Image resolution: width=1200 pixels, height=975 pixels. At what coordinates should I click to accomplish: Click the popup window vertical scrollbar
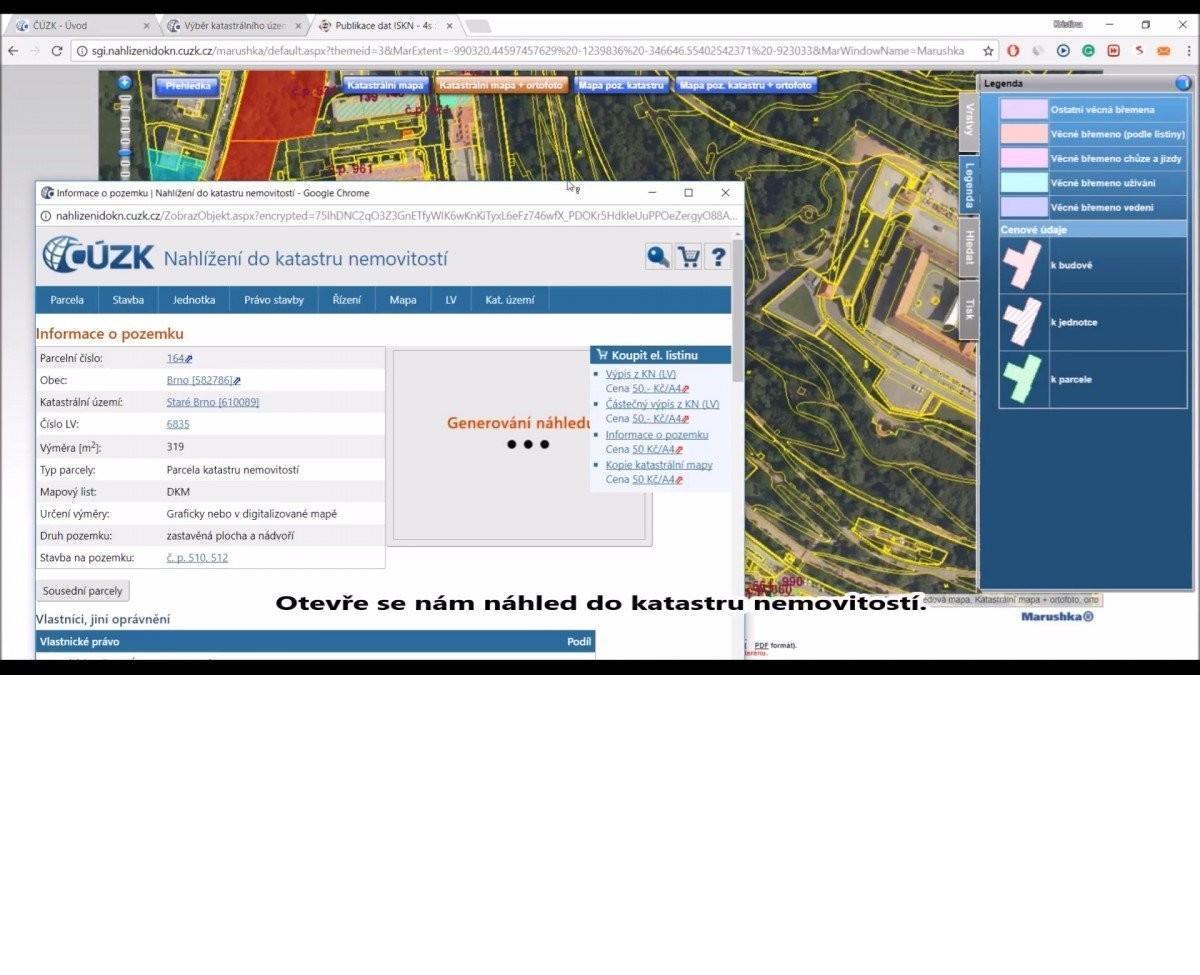pos(738,311)
